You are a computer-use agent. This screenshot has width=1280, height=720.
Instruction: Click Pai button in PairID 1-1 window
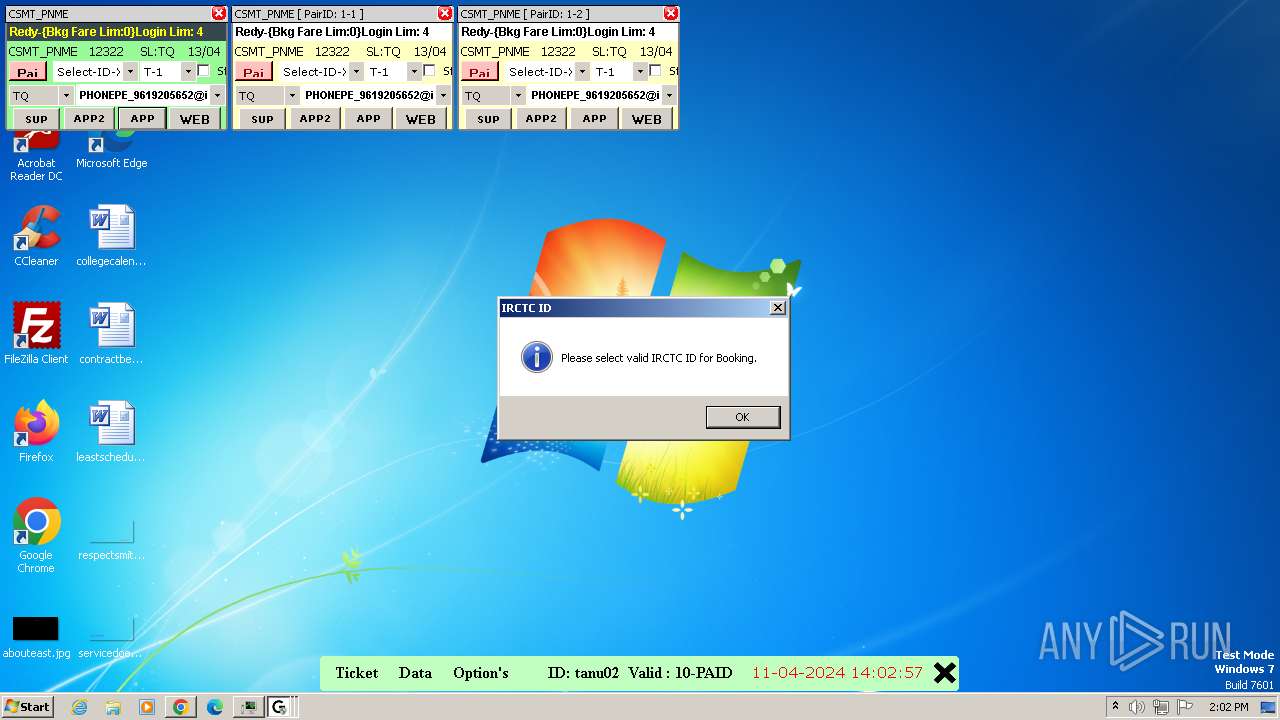(254, 72)
